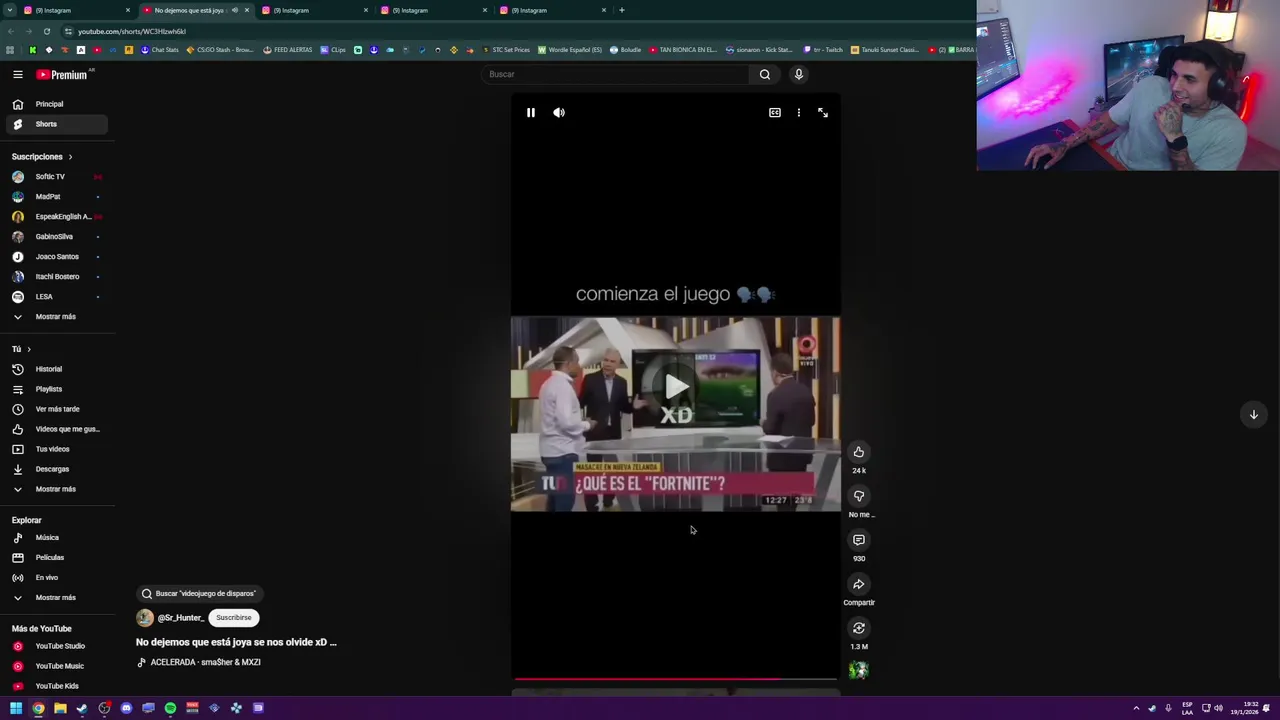Switch to the first Instagram tab
This screenshot has width=1280, height=720.
76,10
